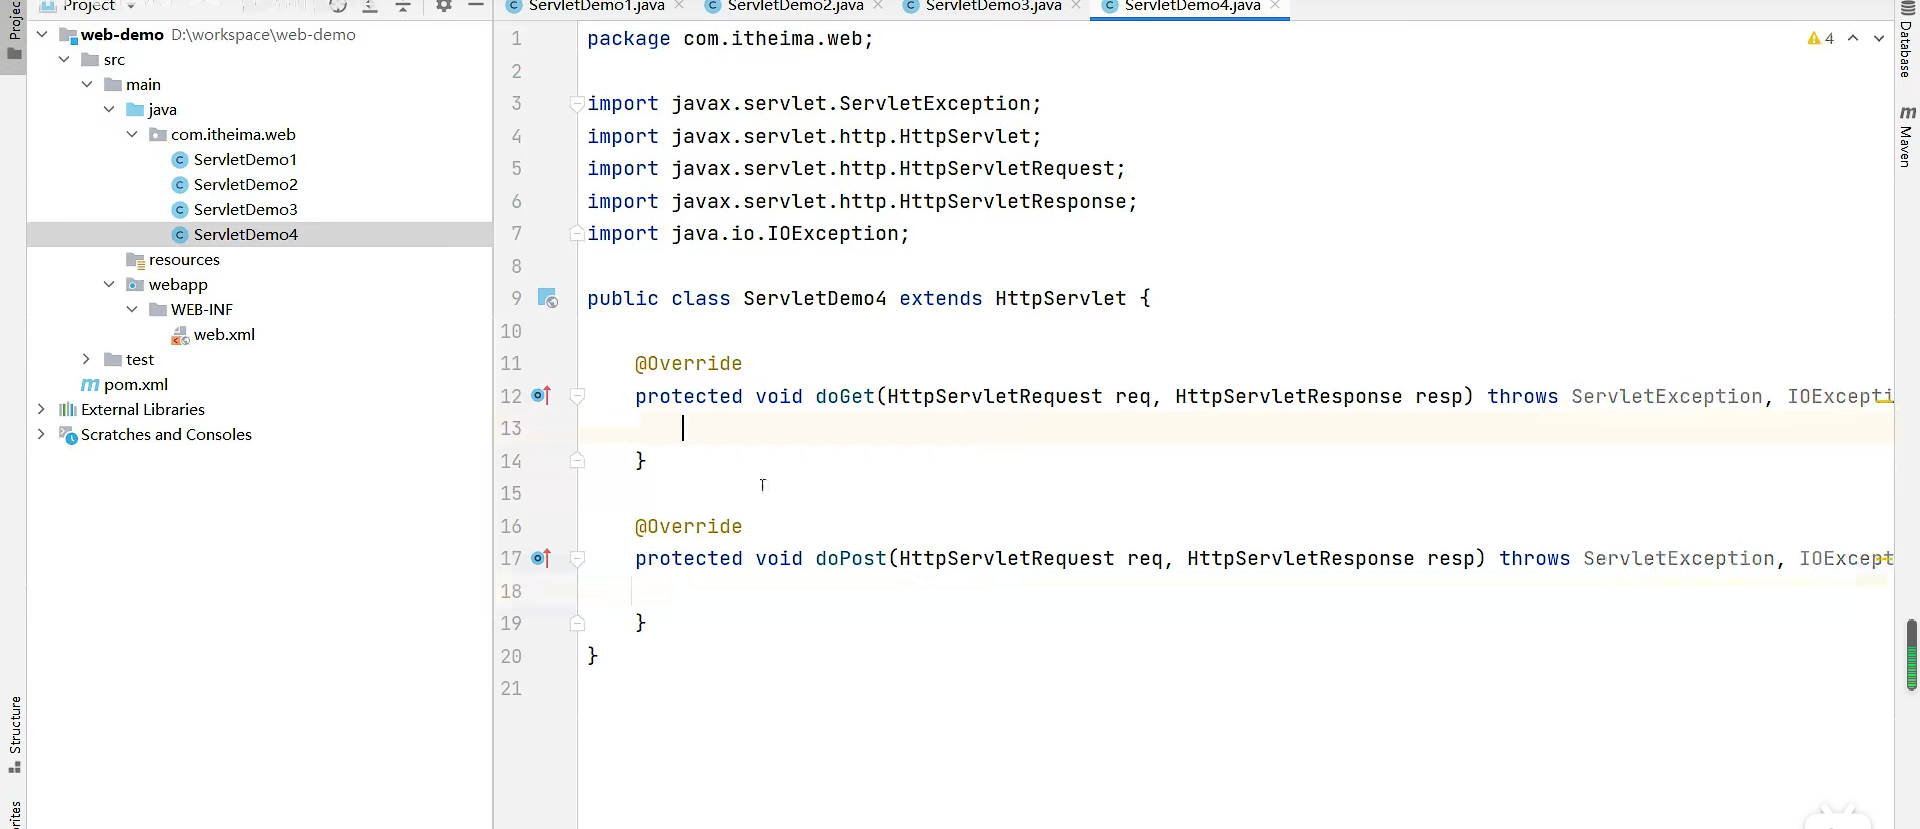
Task: Click the ServletDemo4 class name in code
Action: click(x=815, y=298)
